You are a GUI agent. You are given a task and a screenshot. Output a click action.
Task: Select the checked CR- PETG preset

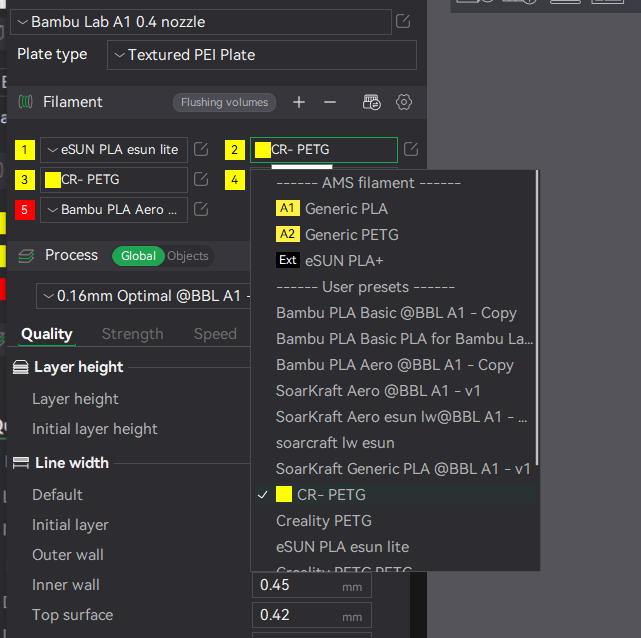(x=394, y=495)
